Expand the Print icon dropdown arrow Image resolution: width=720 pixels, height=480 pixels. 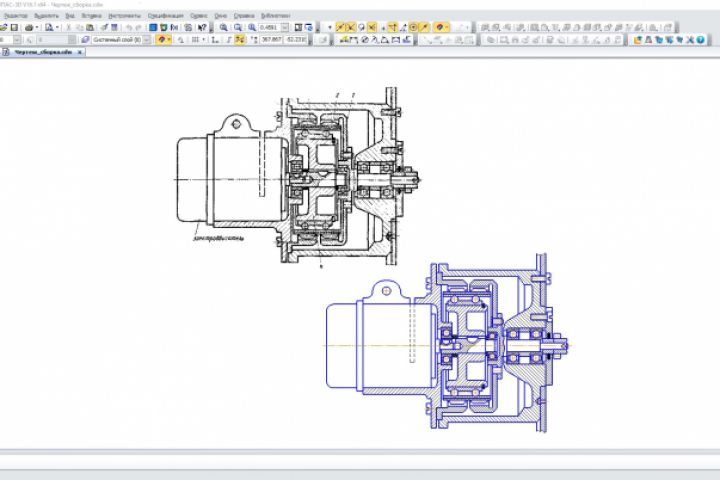37,28
